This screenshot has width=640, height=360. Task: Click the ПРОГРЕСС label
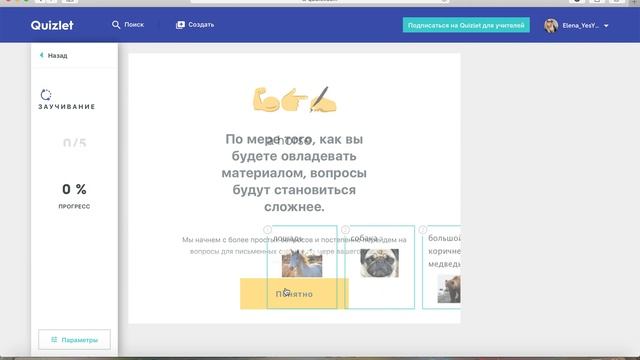click(74, 207)
